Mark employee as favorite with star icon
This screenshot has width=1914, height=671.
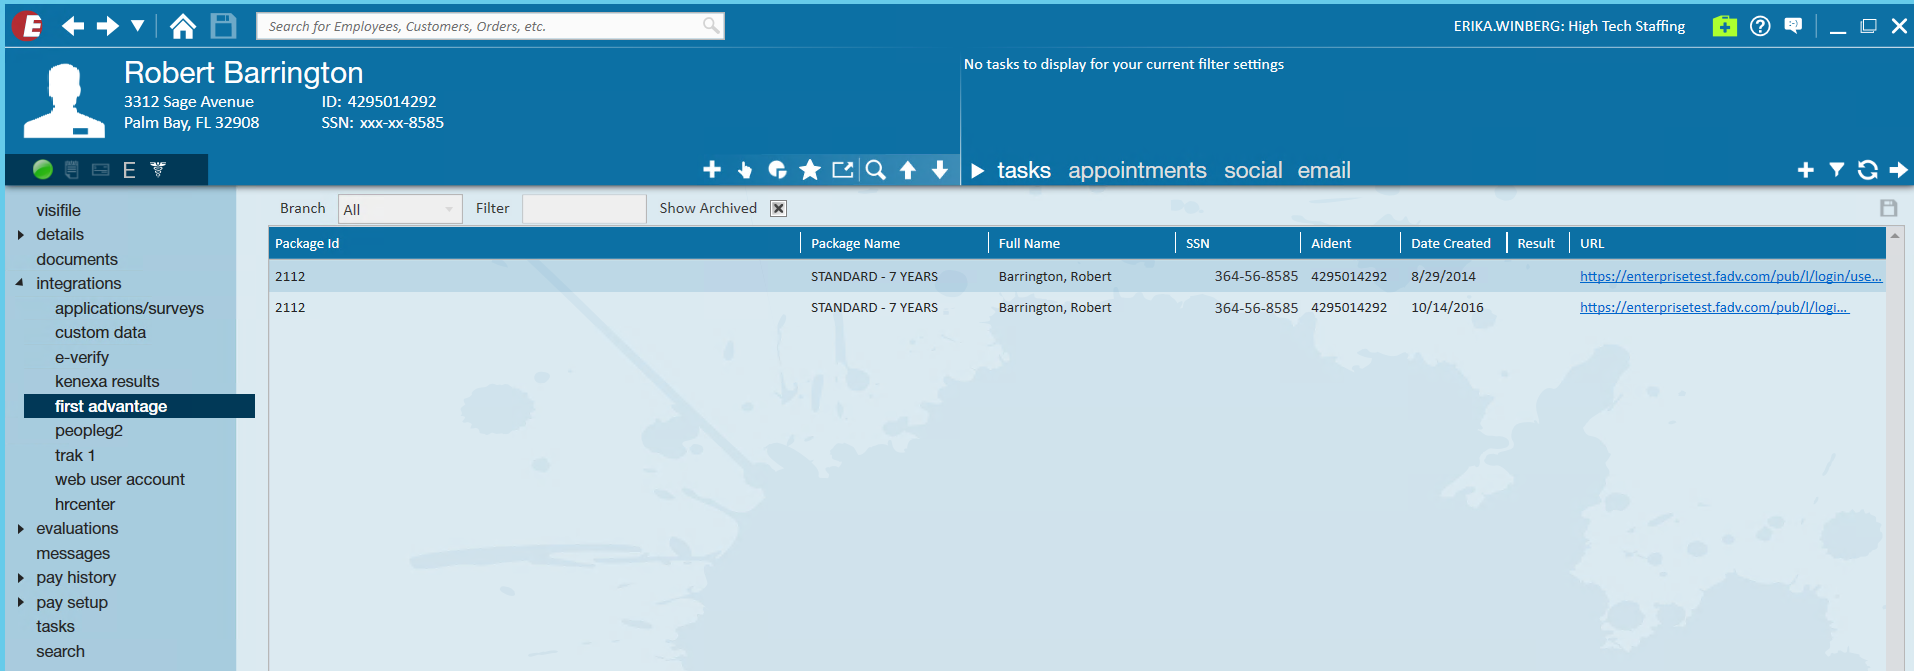pos(810,170)
